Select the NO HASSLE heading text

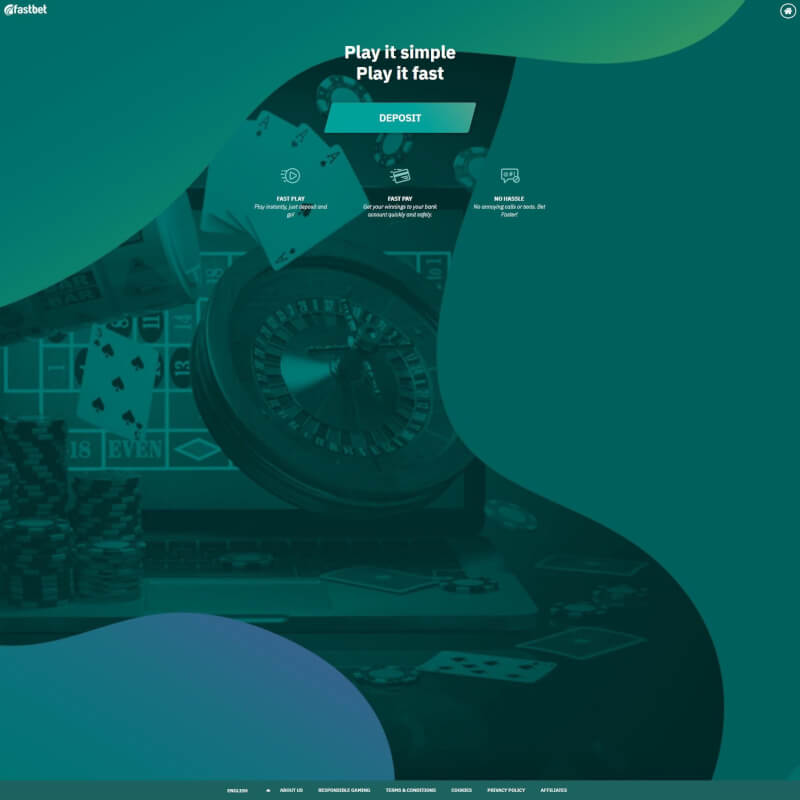(509, 199)
